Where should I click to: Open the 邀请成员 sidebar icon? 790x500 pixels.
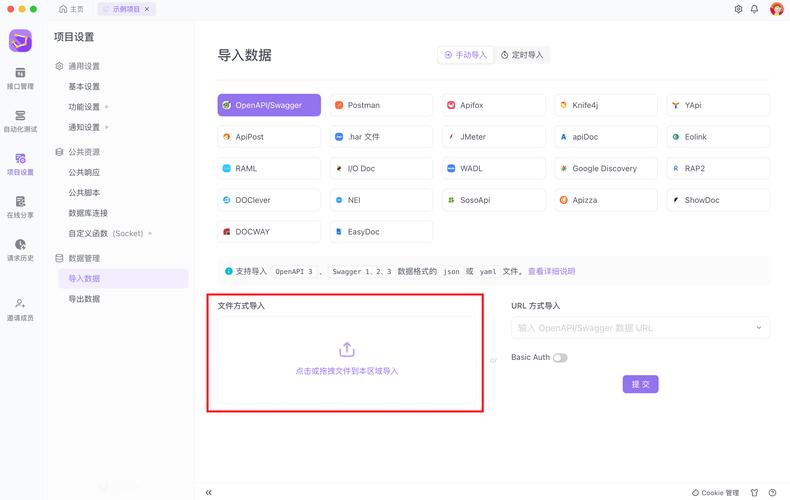20,309
